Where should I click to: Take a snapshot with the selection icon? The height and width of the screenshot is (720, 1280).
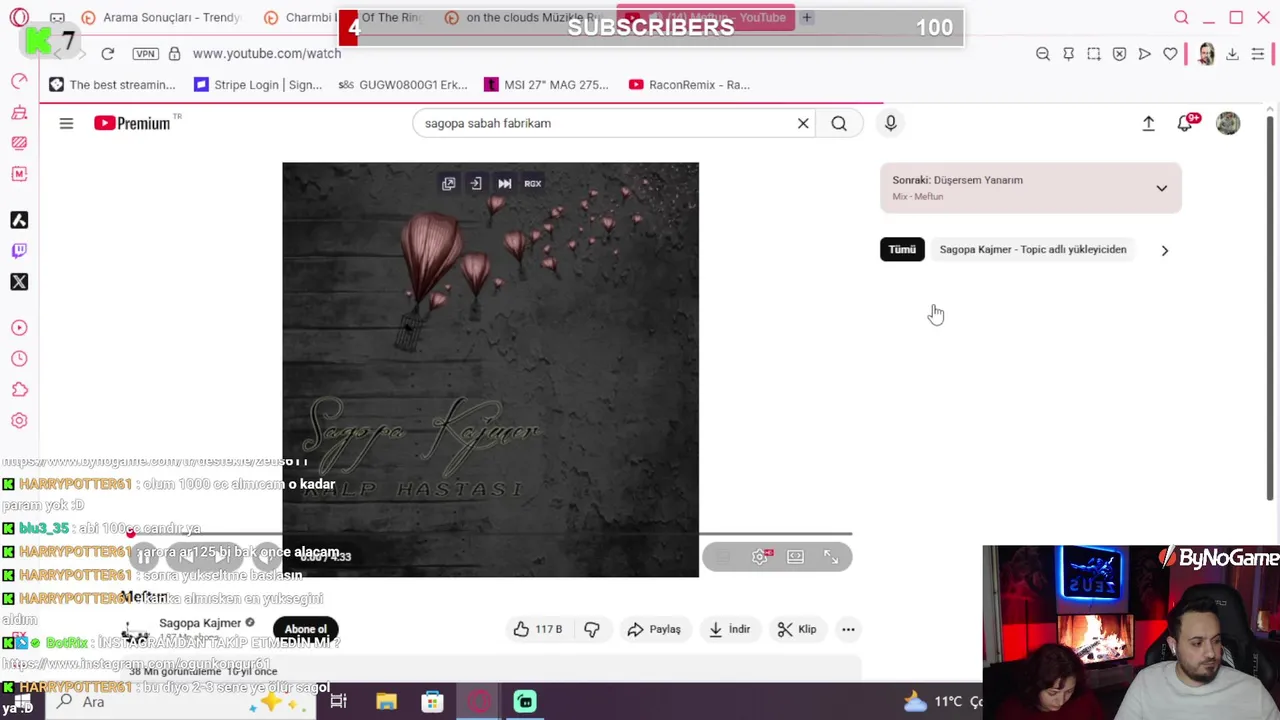1094,54
